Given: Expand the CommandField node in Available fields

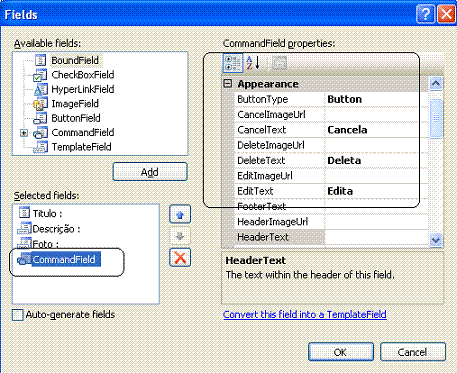Looking at the screenshot, I should [24, 133].
